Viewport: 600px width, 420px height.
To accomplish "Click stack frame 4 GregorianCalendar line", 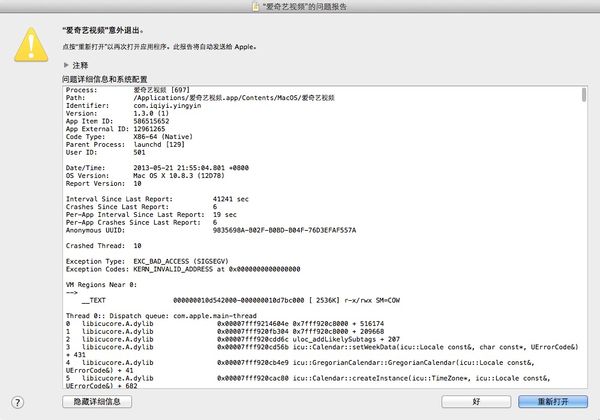I will (300, 366).
